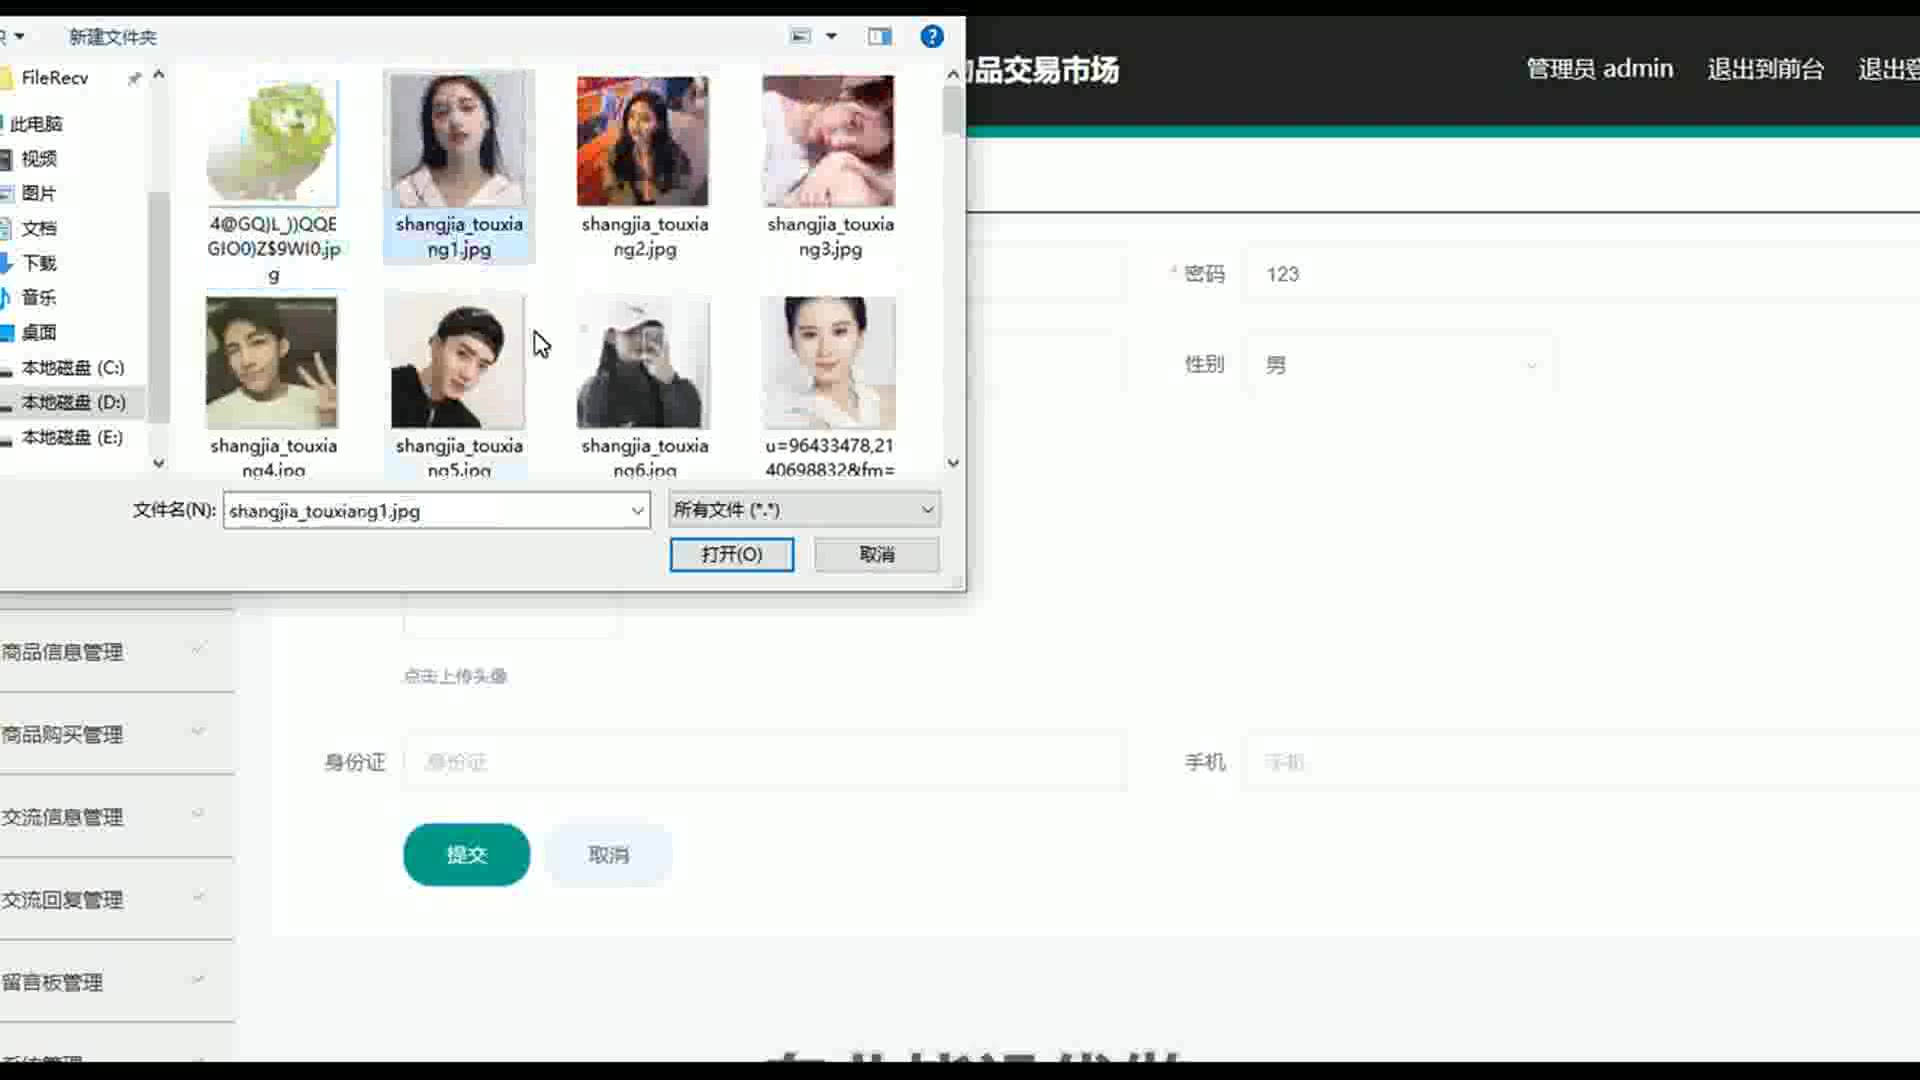Click the help question mark icon
The image size is (1920, 1080).
931,37
